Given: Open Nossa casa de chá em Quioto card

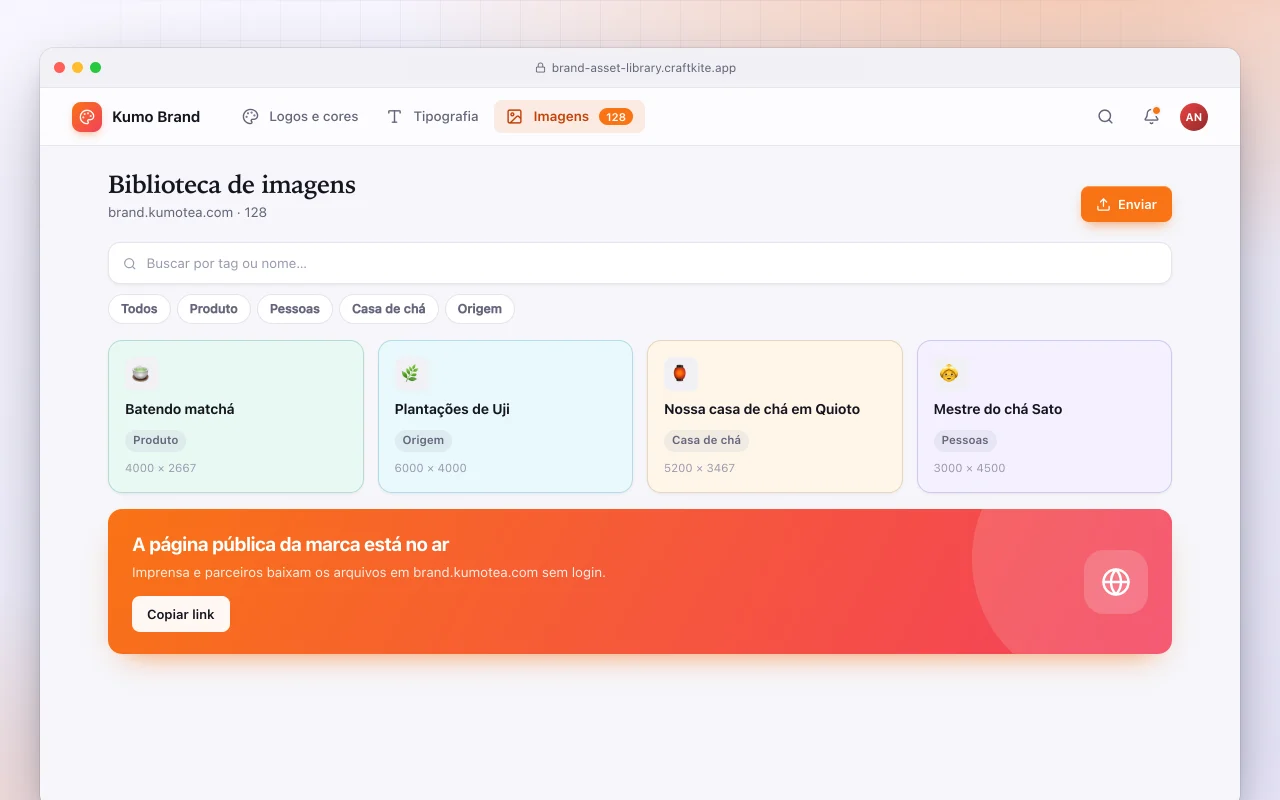Looking at the screenshot, I should (775, 417).
